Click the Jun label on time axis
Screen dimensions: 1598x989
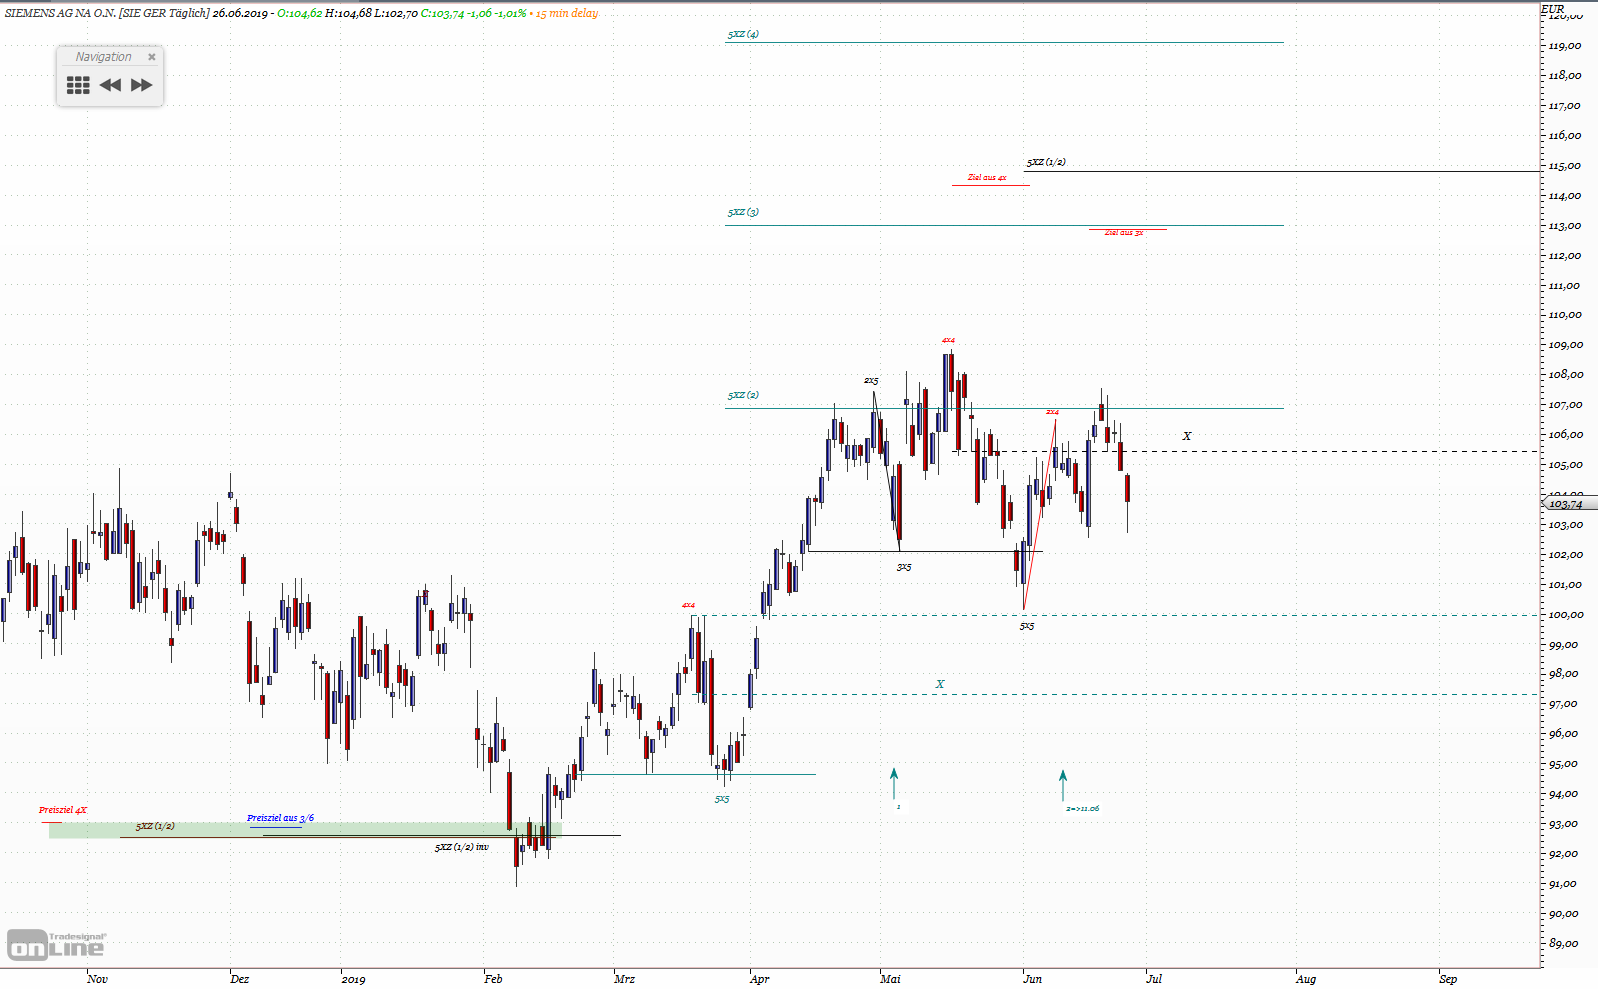1032,979
